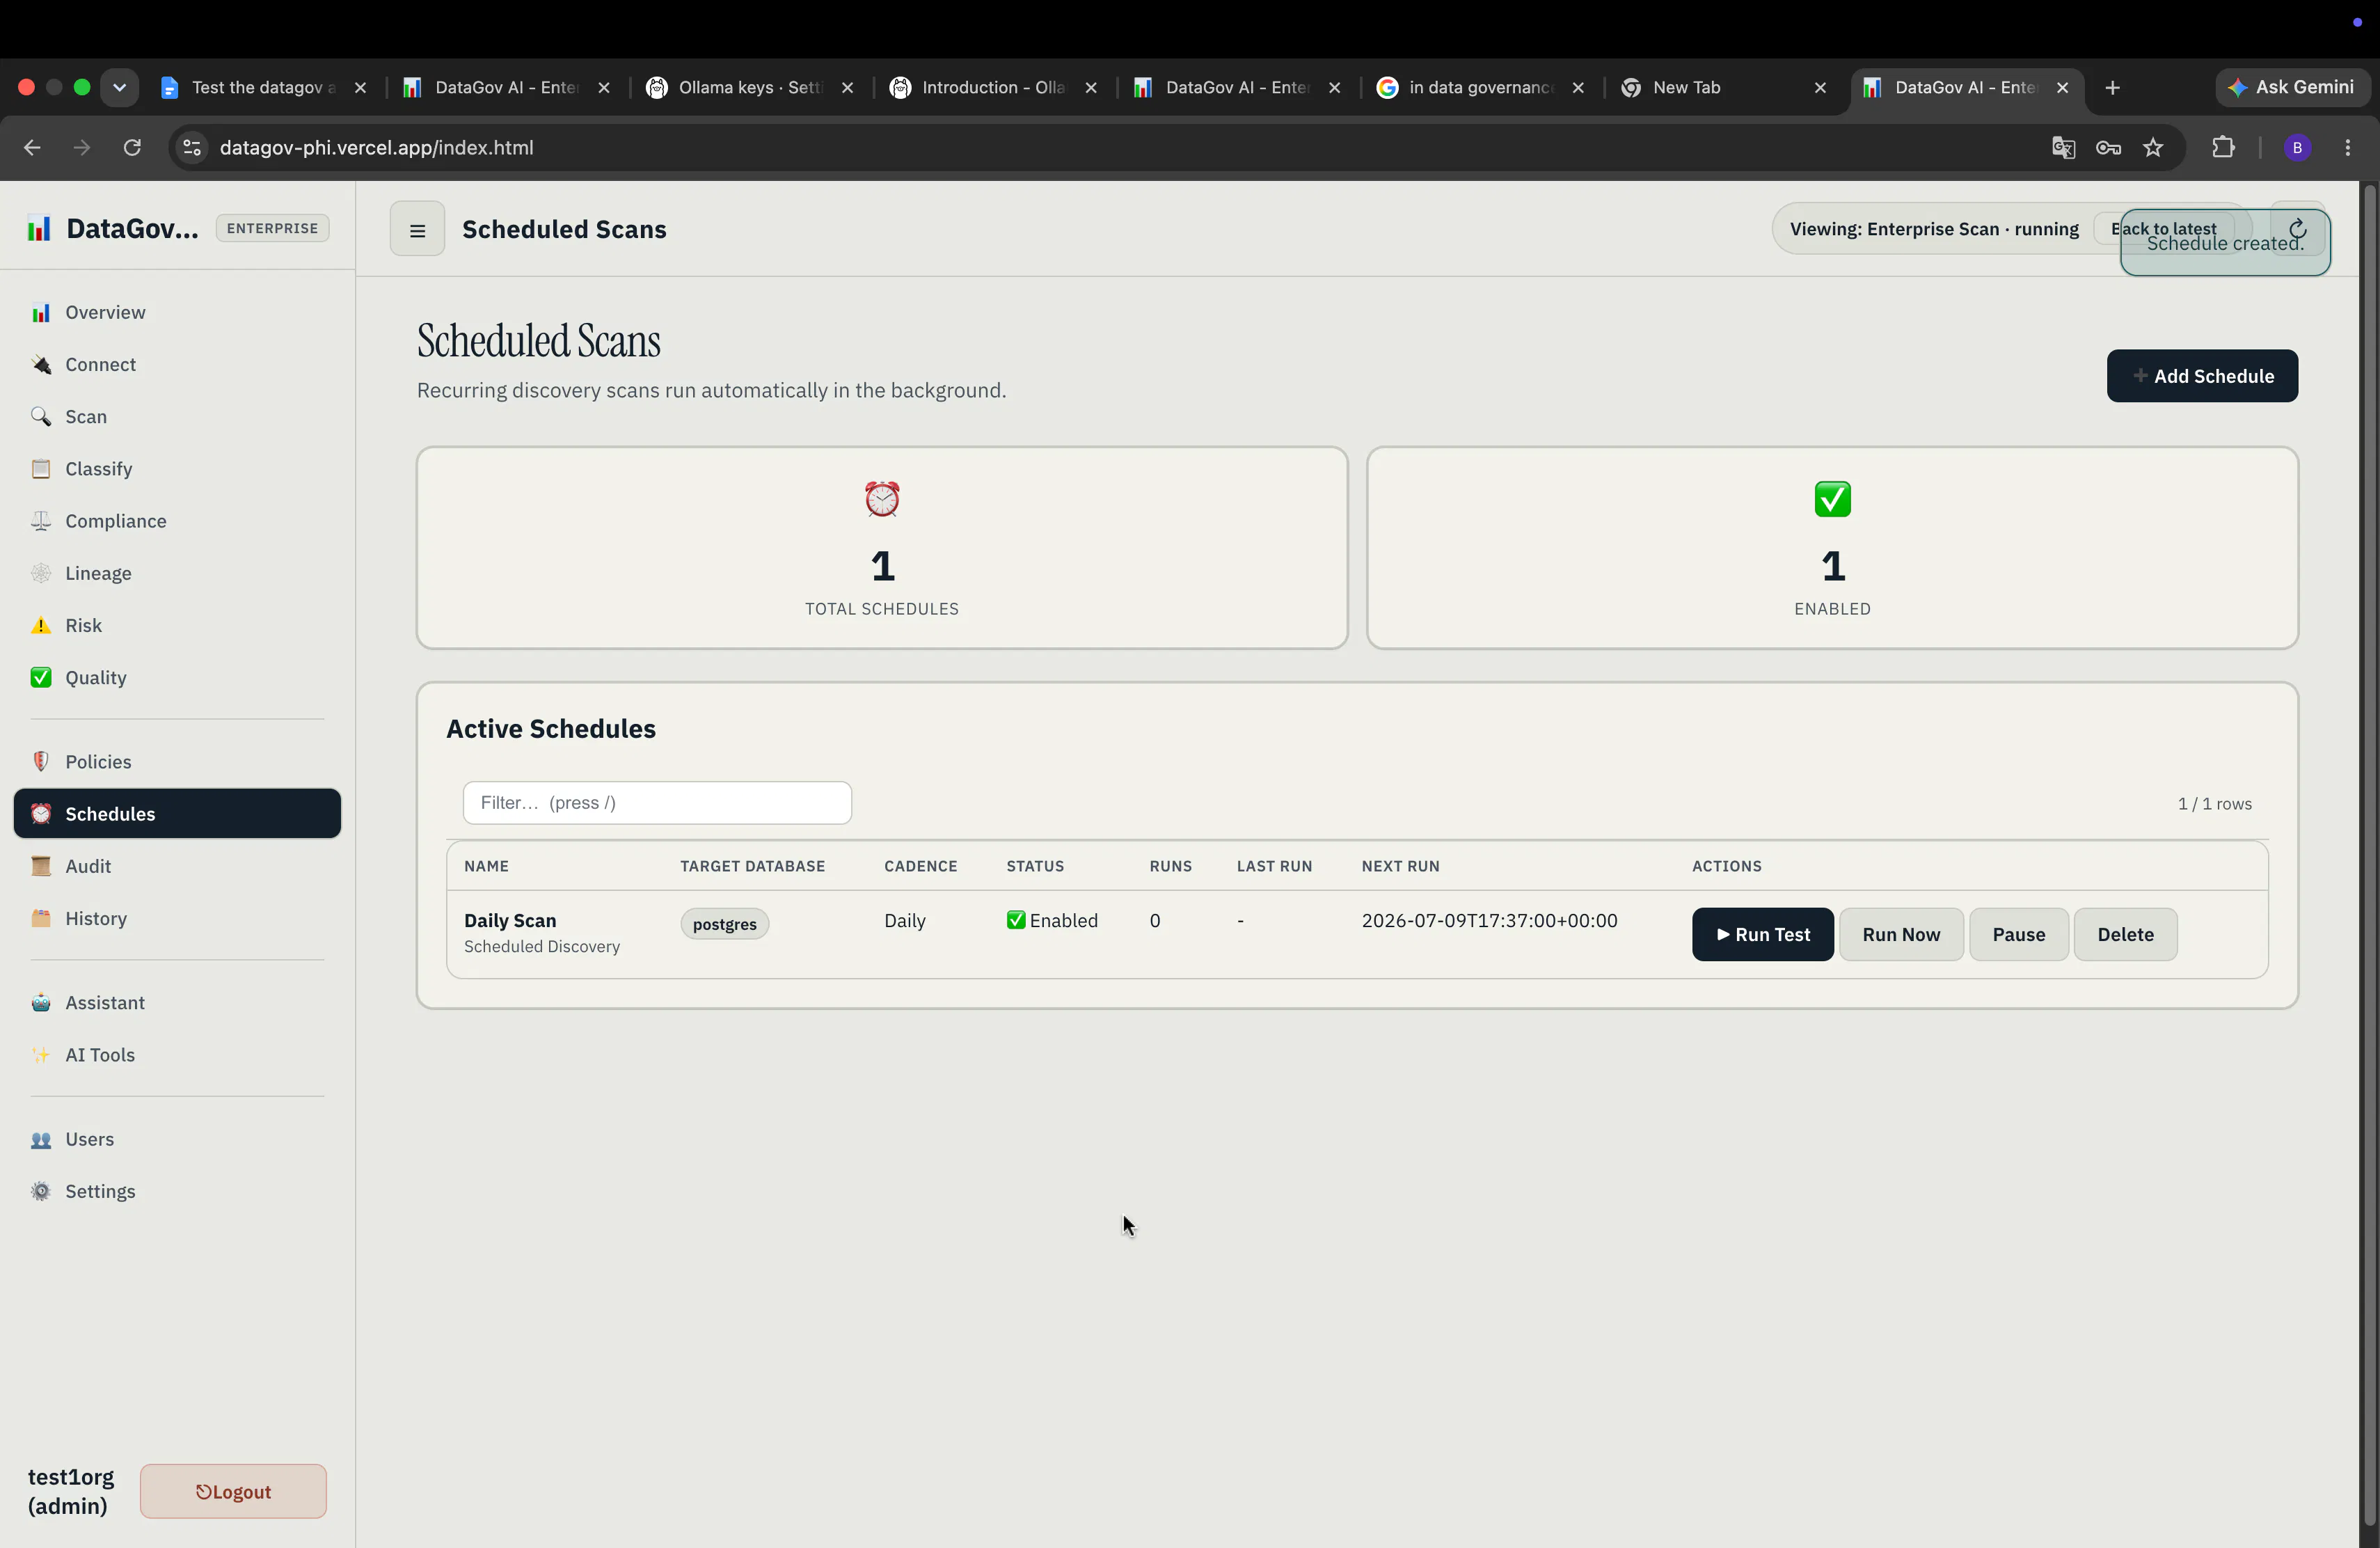Open the Risk page
This screenshot has height=1548, width=2380.
177,625
